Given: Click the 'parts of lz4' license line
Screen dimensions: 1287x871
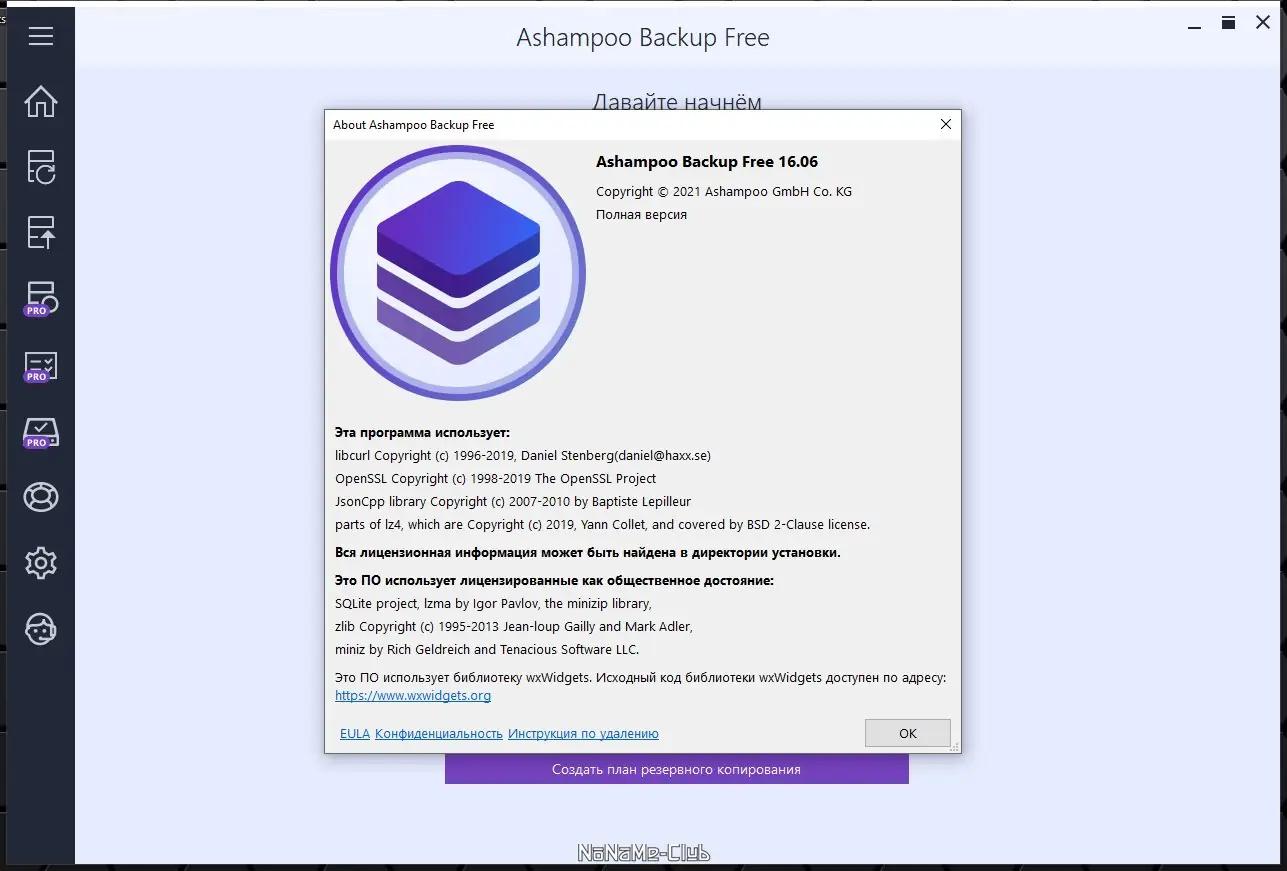Looking at the screenshot, I should (x=603, y=525).
